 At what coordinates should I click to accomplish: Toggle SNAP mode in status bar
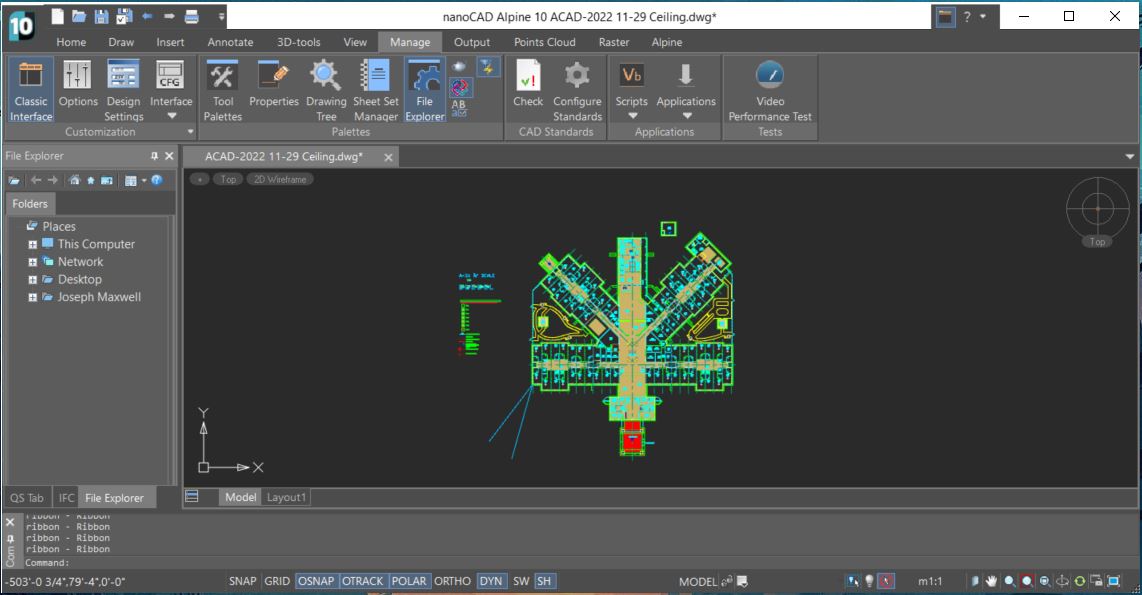point(243,581)
